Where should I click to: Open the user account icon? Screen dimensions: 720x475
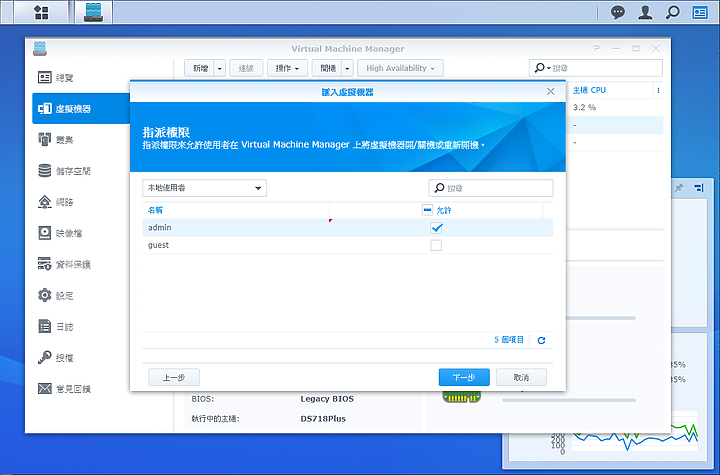point(645,12)
